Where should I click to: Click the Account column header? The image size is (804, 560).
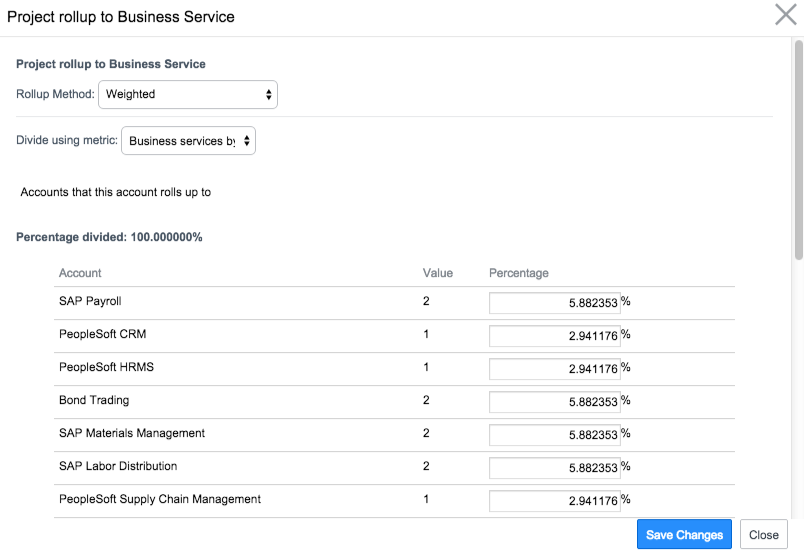point(80,273)
